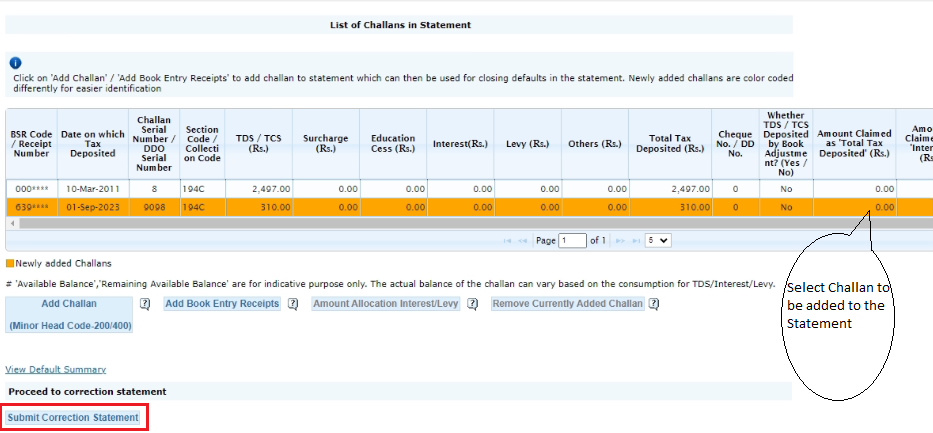Viewport: 933px width, 433px height.
Task: Go to previous page of challan list
Action: click(523, 241)
